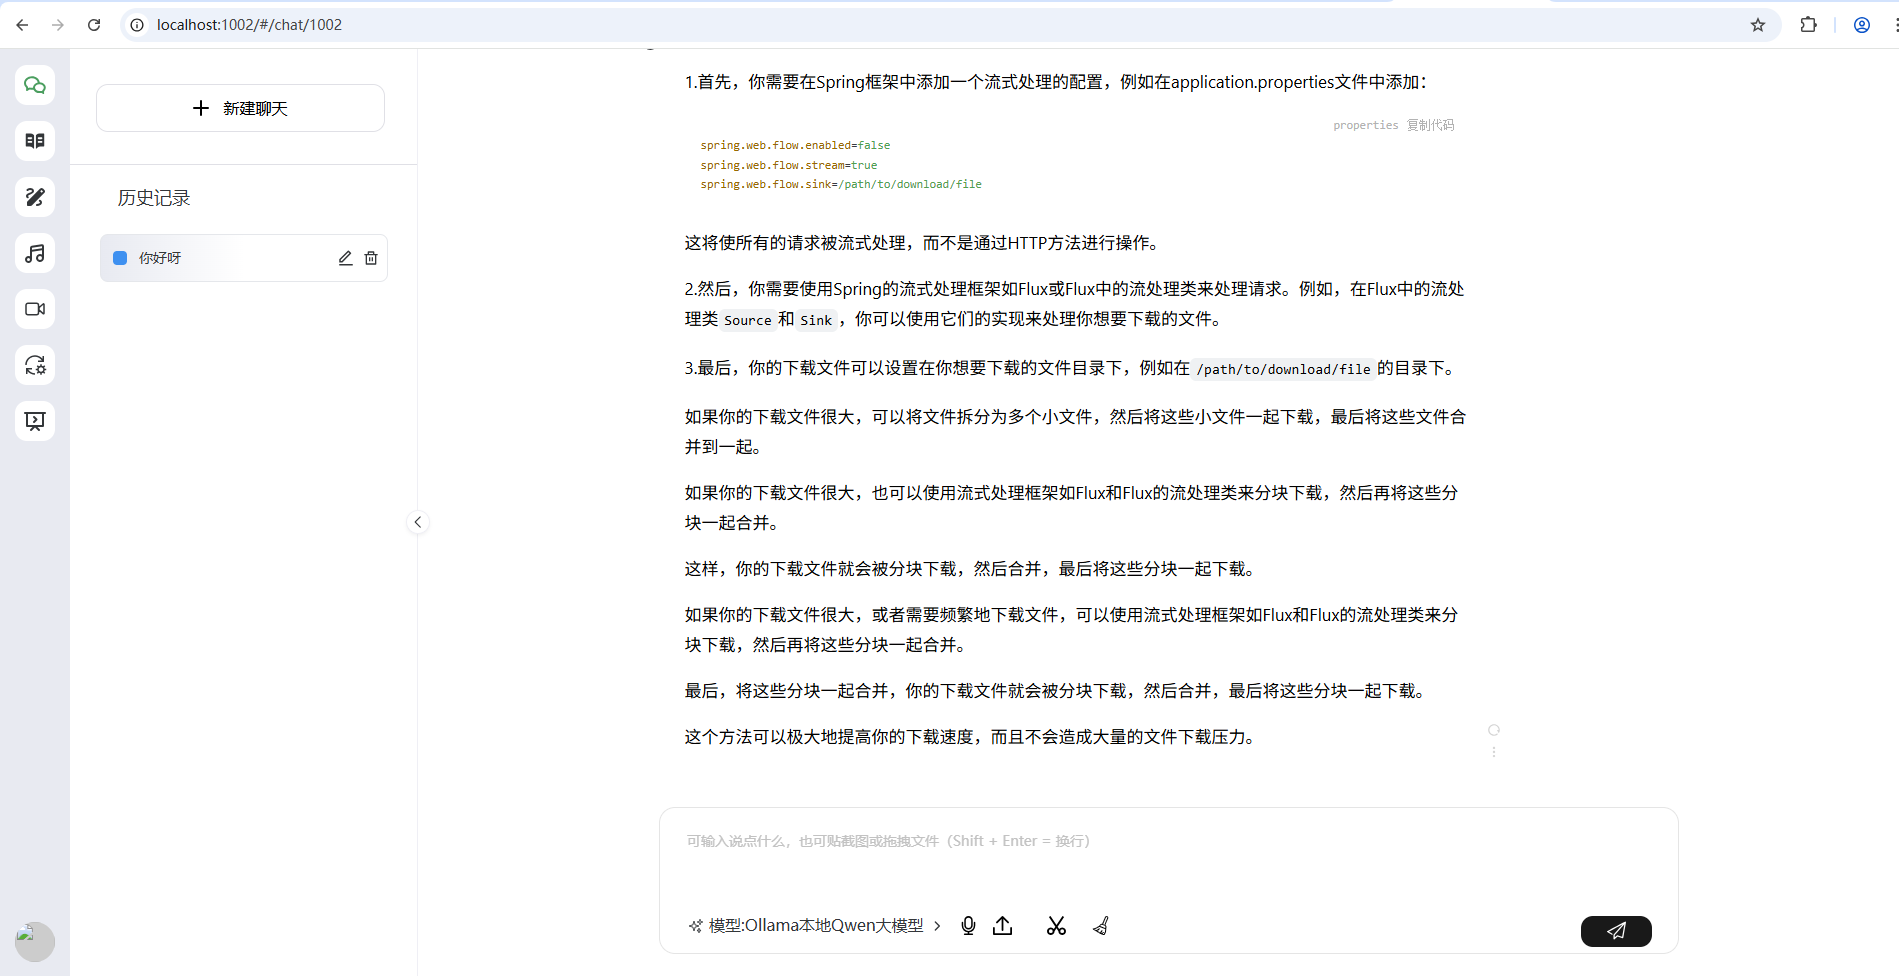The image size is (1899, 976).
Task: Open the drawing pen tool in sidebar
Action: (x=35, y=197)
